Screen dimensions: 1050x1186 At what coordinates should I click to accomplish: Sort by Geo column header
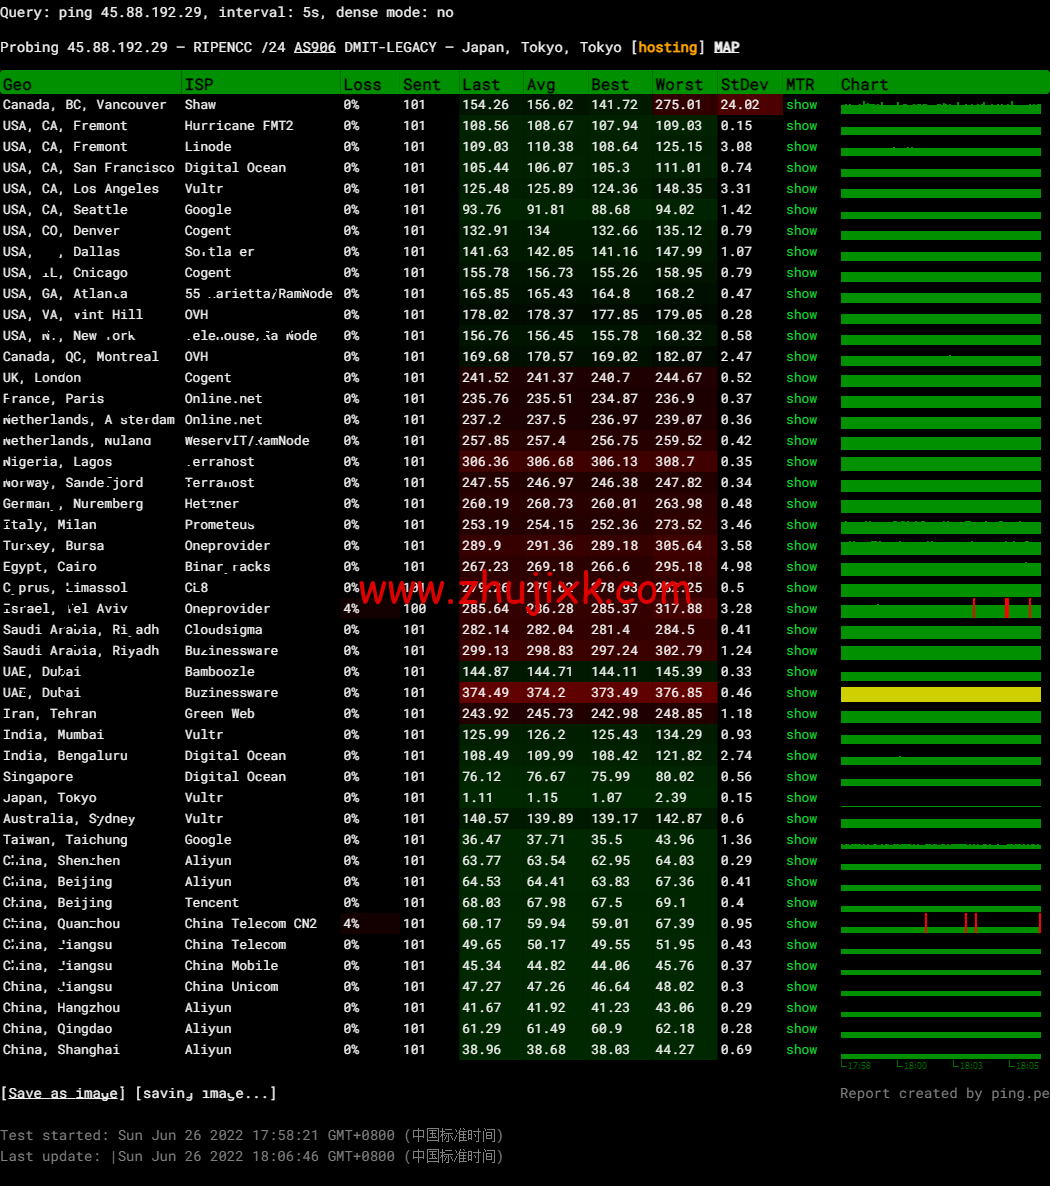pos(18,85)
